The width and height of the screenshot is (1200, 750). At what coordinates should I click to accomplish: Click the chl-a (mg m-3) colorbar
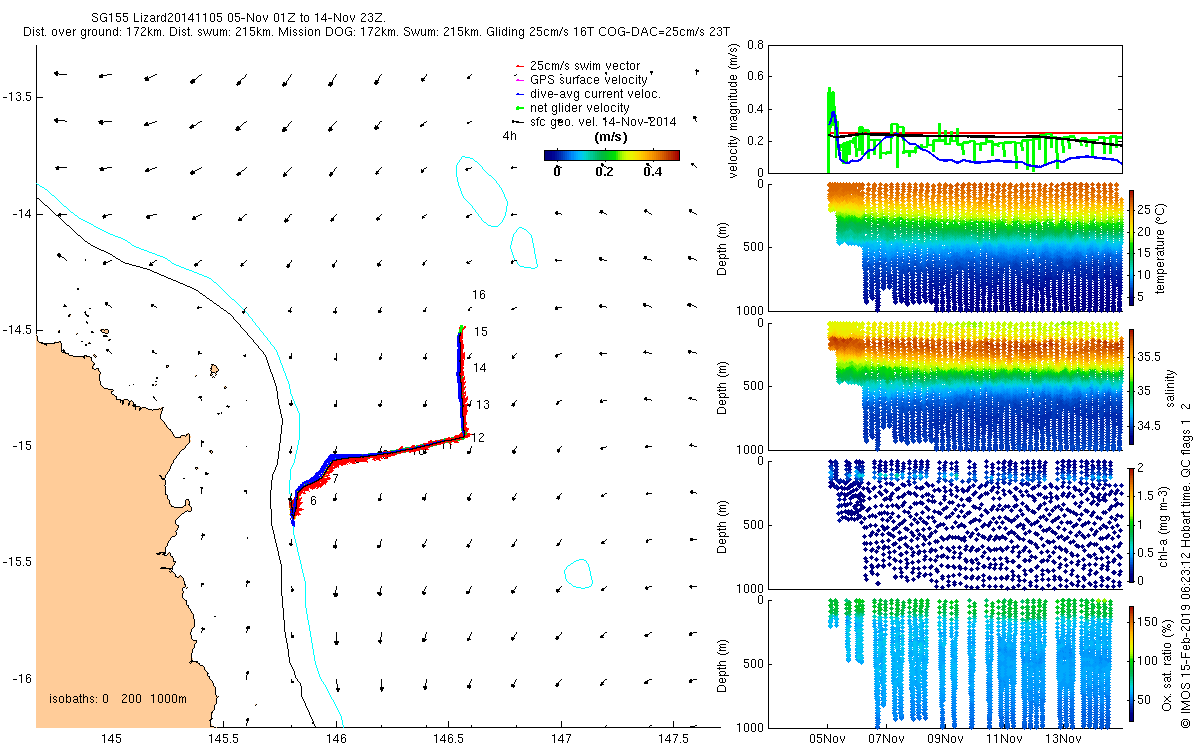[x=1131, y=524]
